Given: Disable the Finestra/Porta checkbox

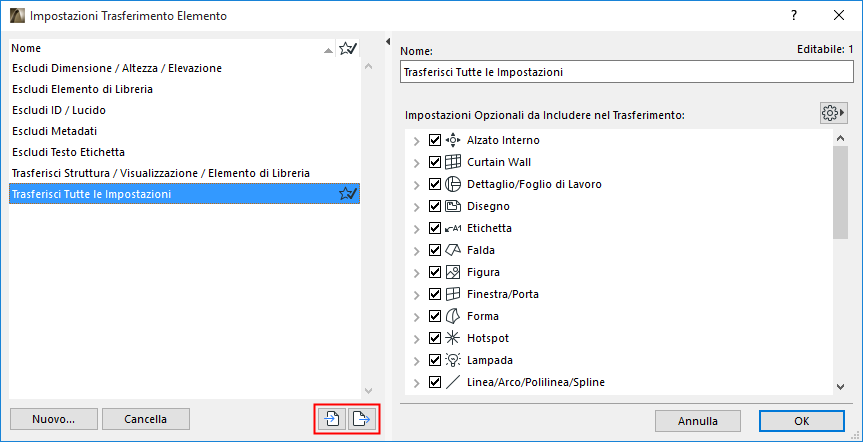Looking at the screenshot, I should [x=434, y=294].
